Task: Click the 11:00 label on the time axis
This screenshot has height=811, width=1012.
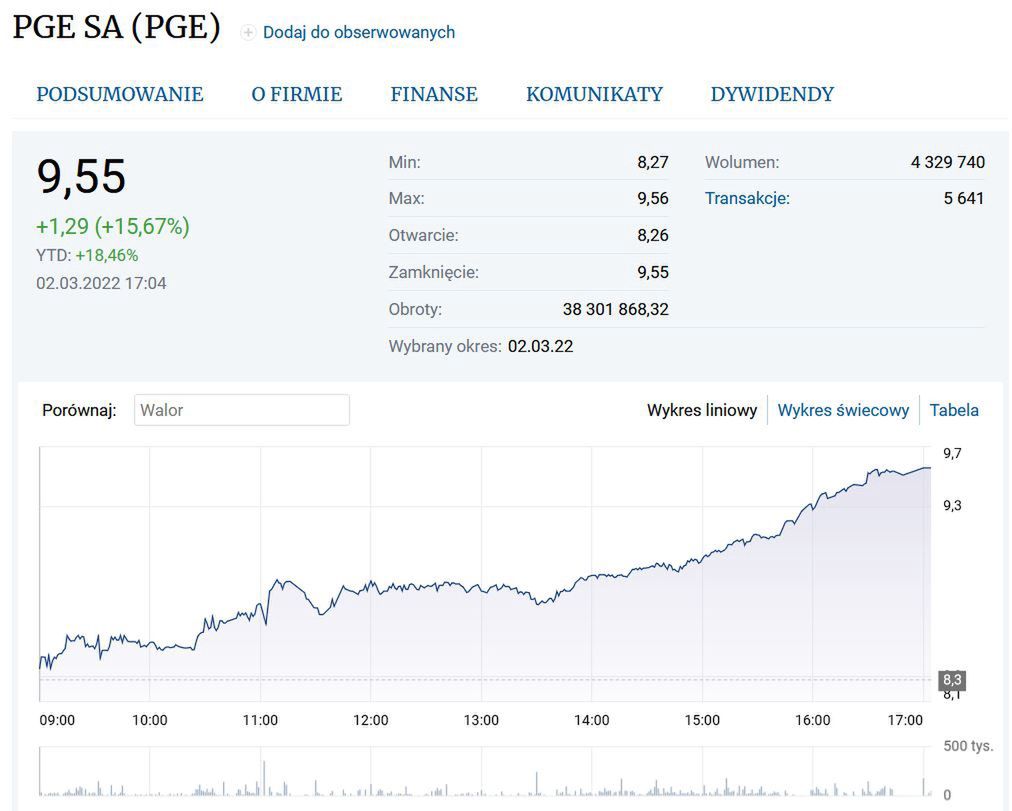Action: pos(260,720)
